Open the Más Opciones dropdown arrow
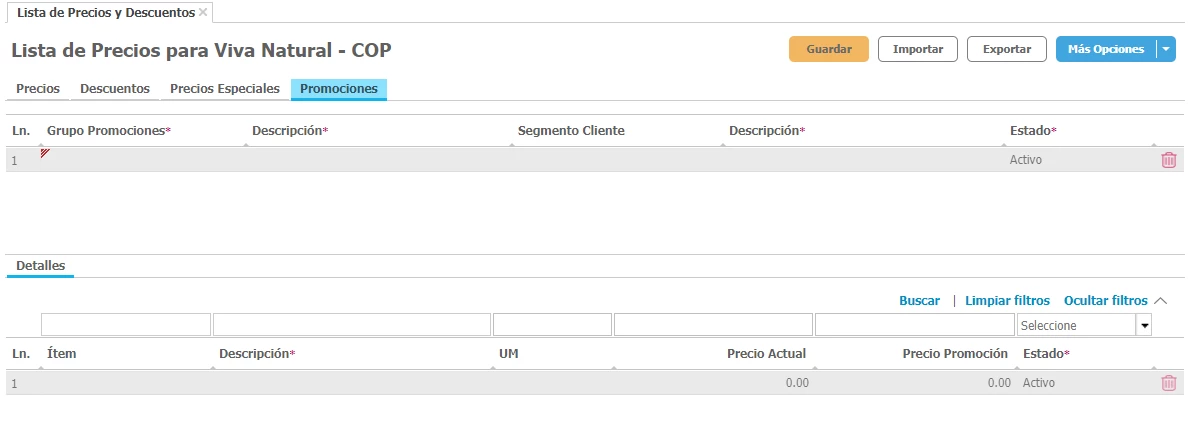 coord(1166,49)
